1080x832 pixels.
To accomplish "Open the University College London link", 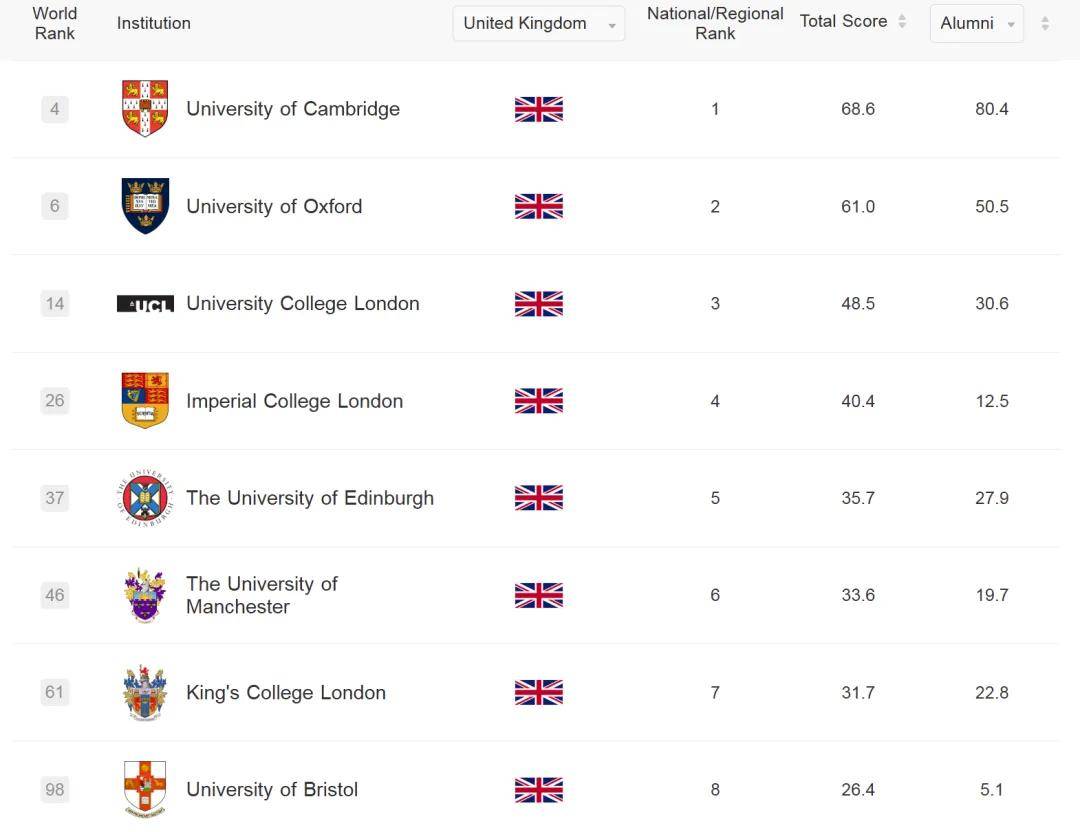I will 302,304.
